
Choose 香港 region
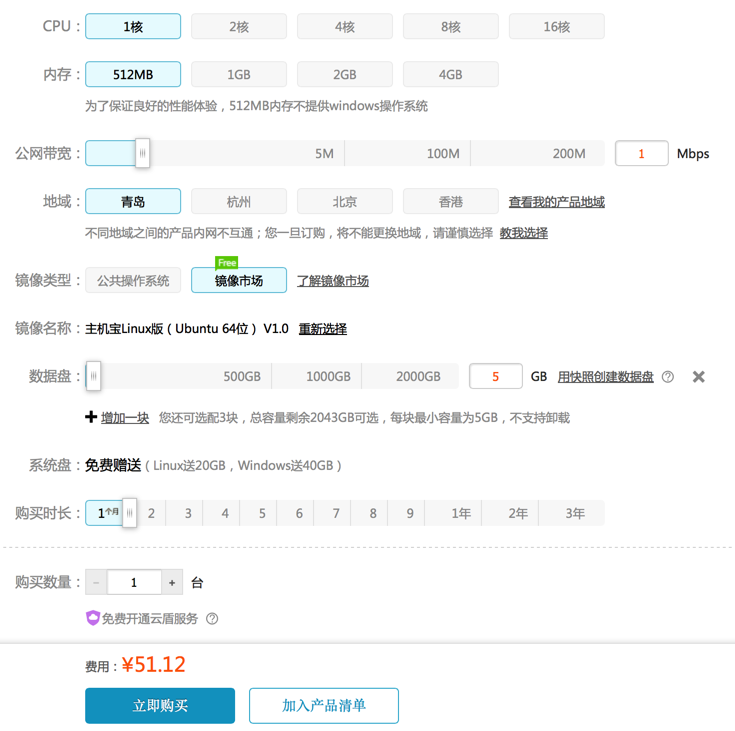(x=450, y=201)
